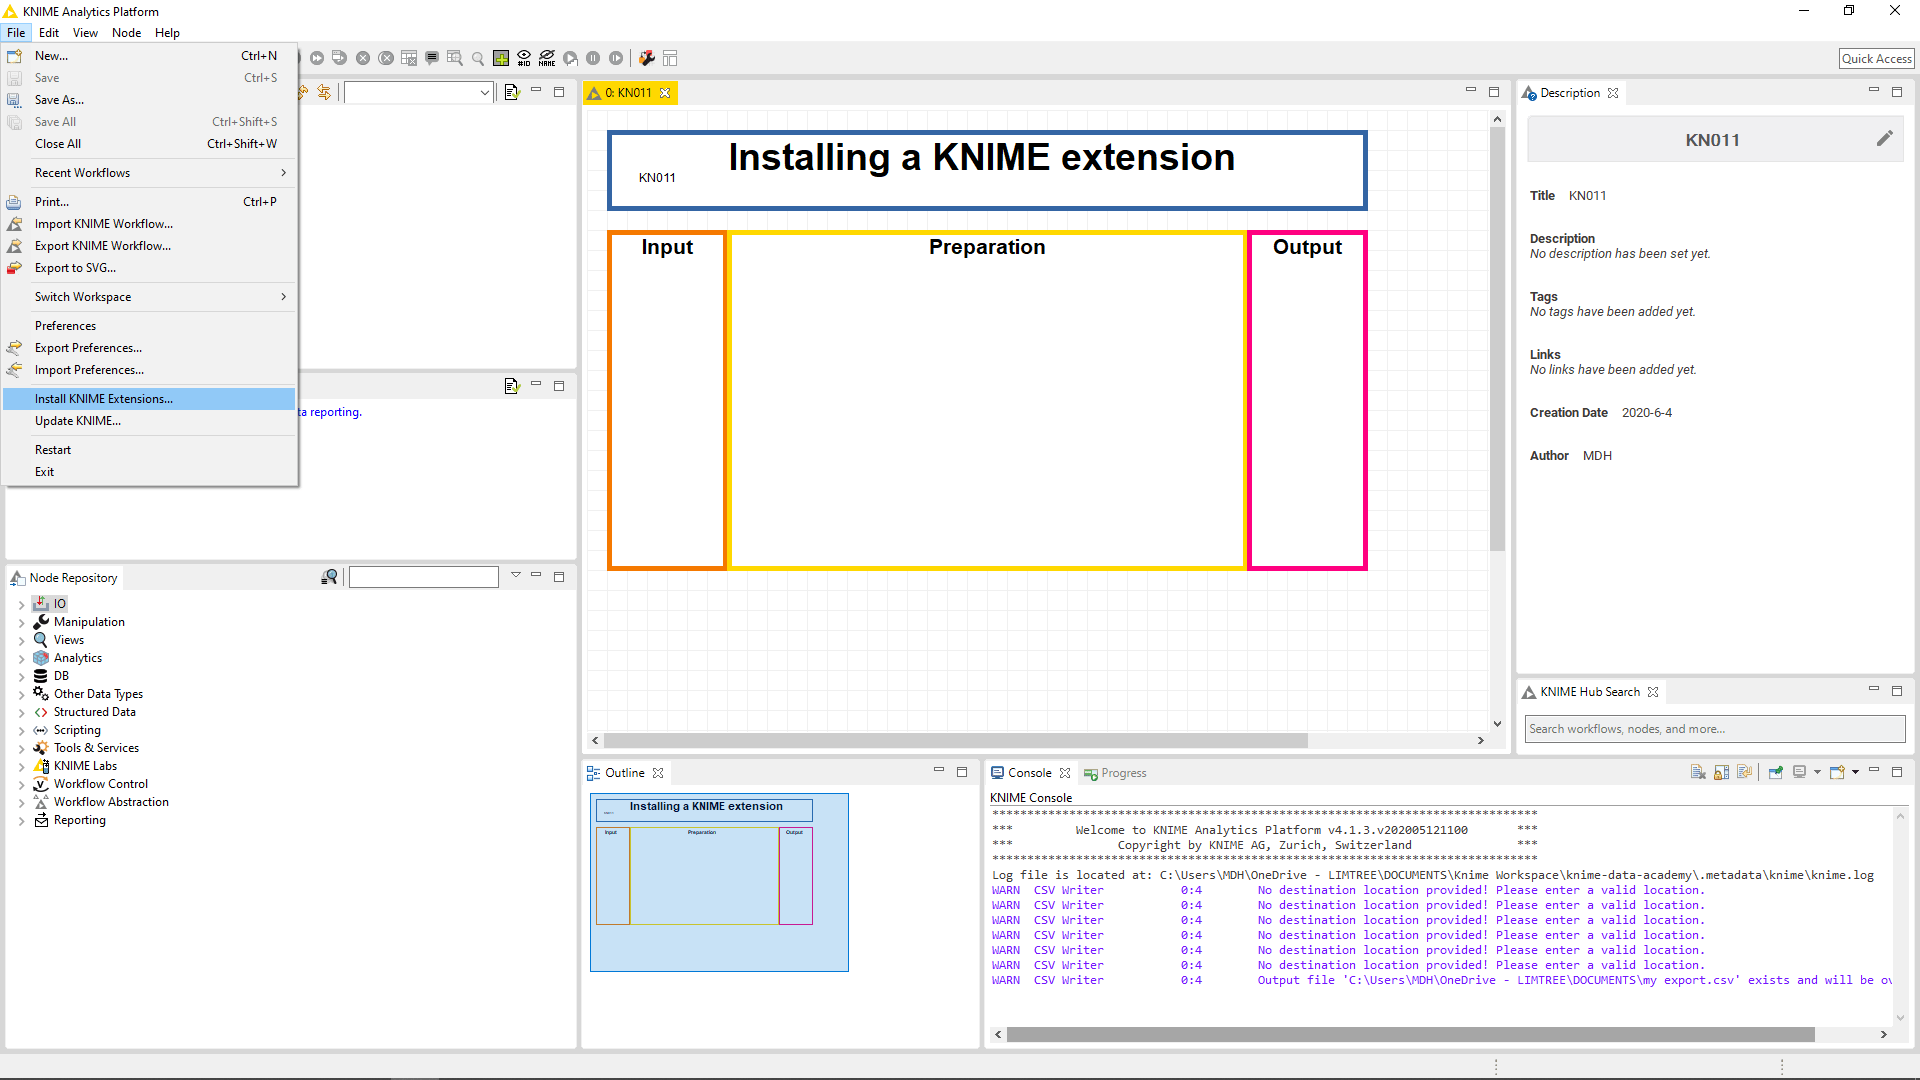Click the Editor Grid layout icon

click(670, 58)
